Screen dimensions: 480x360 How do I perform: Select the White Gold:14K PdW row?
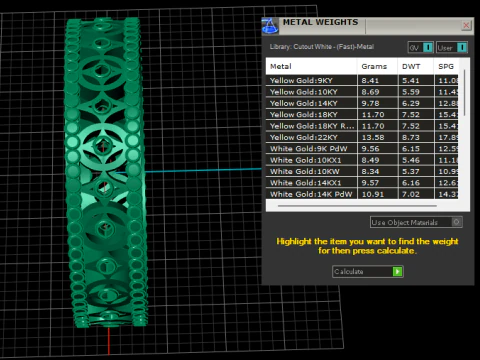tap(362, 194)
